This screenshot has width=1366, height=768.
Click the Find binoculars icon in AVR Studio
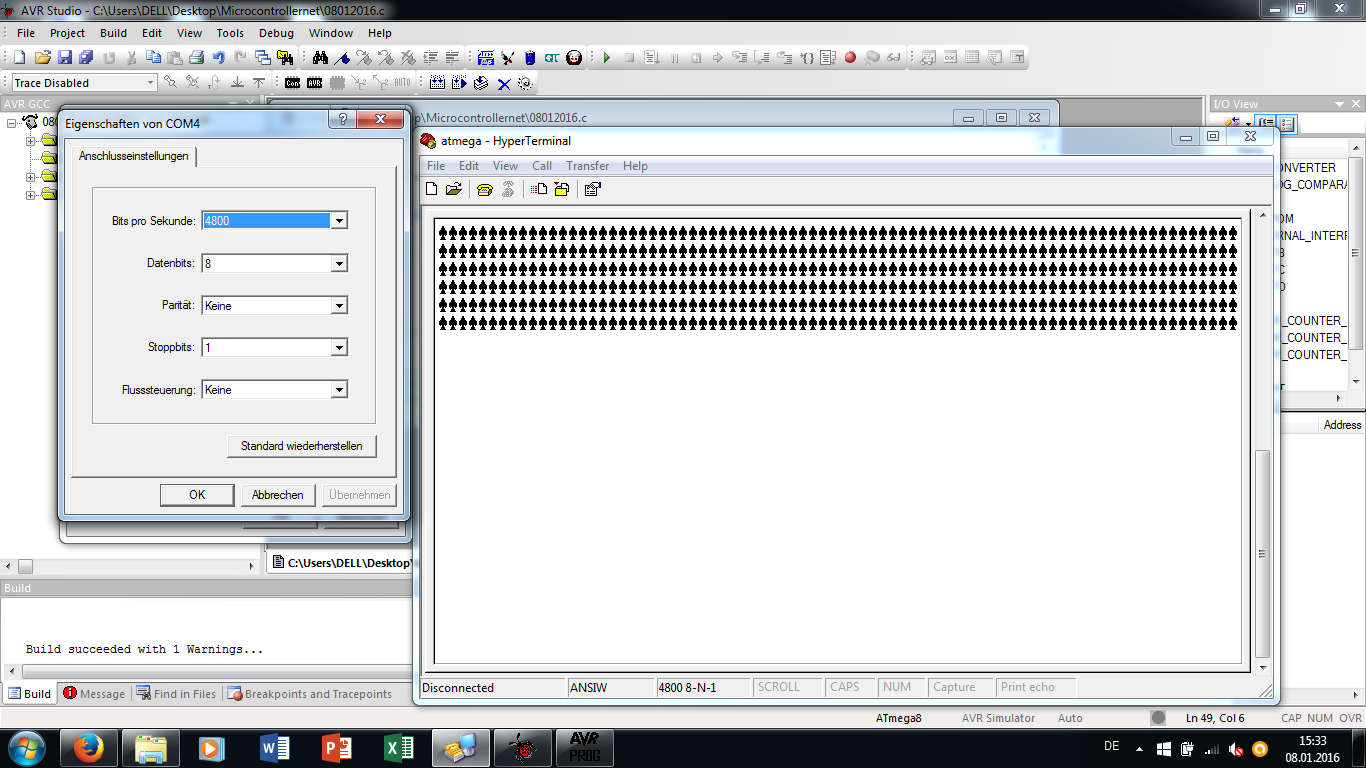(x=321, y=58)
